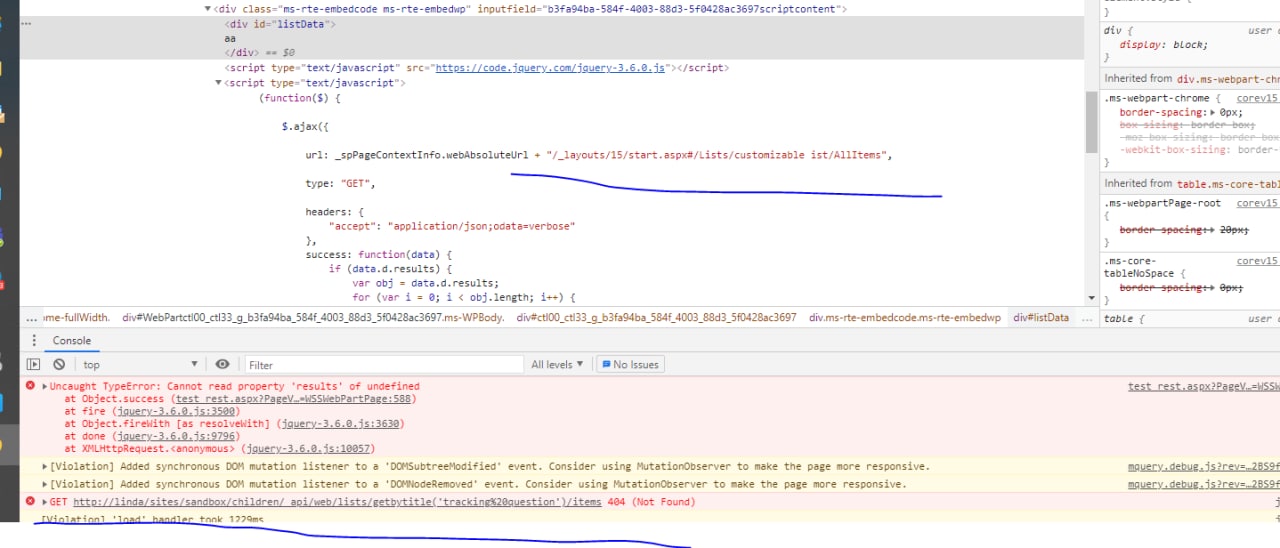Viewport: 1280px width, 548px height.
Task: Click the Elements panel vertical scrollbar thumb
Action: tap(1091, 124)
